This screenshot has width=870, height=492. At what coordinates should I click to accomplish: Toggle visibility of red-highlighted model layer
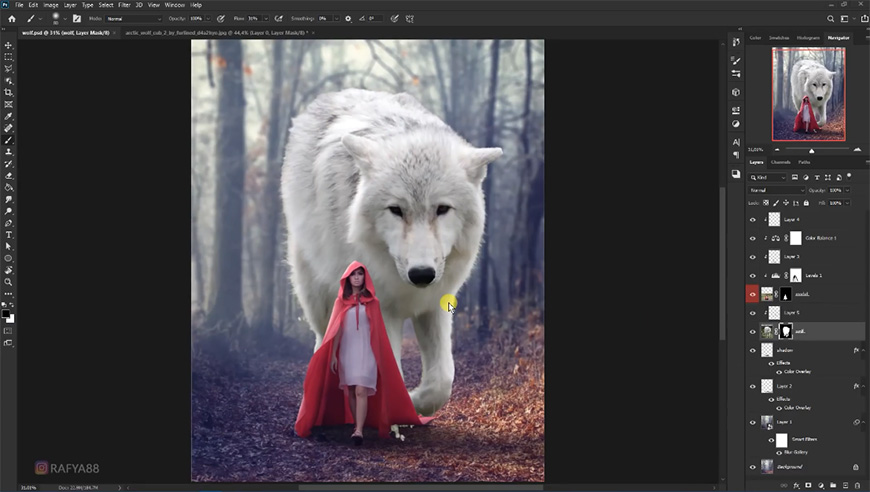tap(753, 295)
